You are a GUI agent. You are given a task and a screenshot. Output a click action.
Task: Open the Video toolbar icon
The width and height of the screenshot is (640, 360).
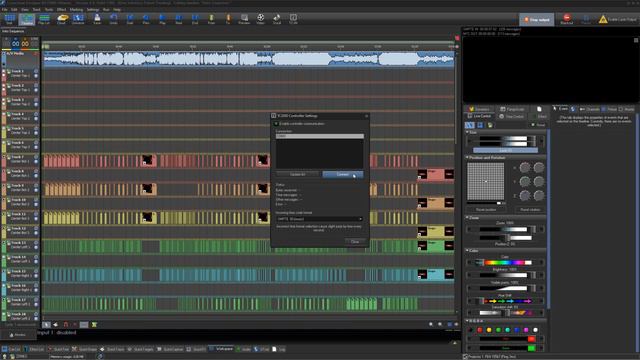[x=260, y=19]
